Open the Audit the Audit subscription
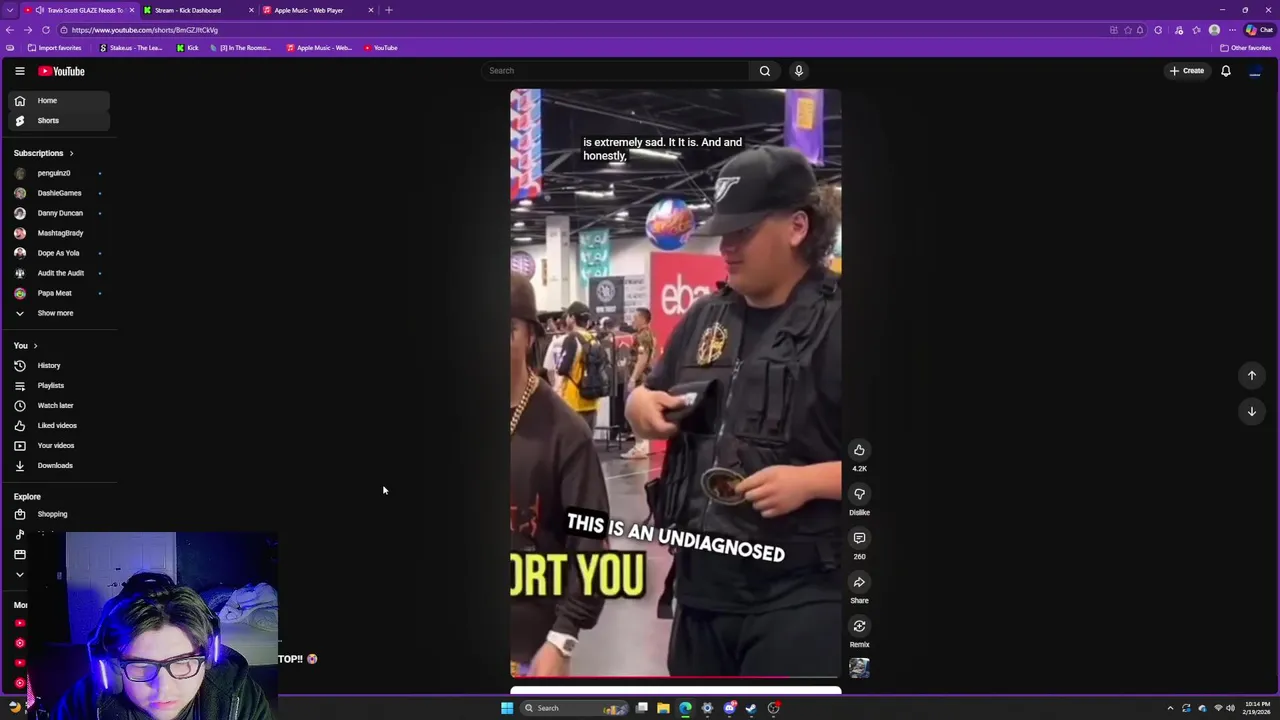 (x=59, y=273)
